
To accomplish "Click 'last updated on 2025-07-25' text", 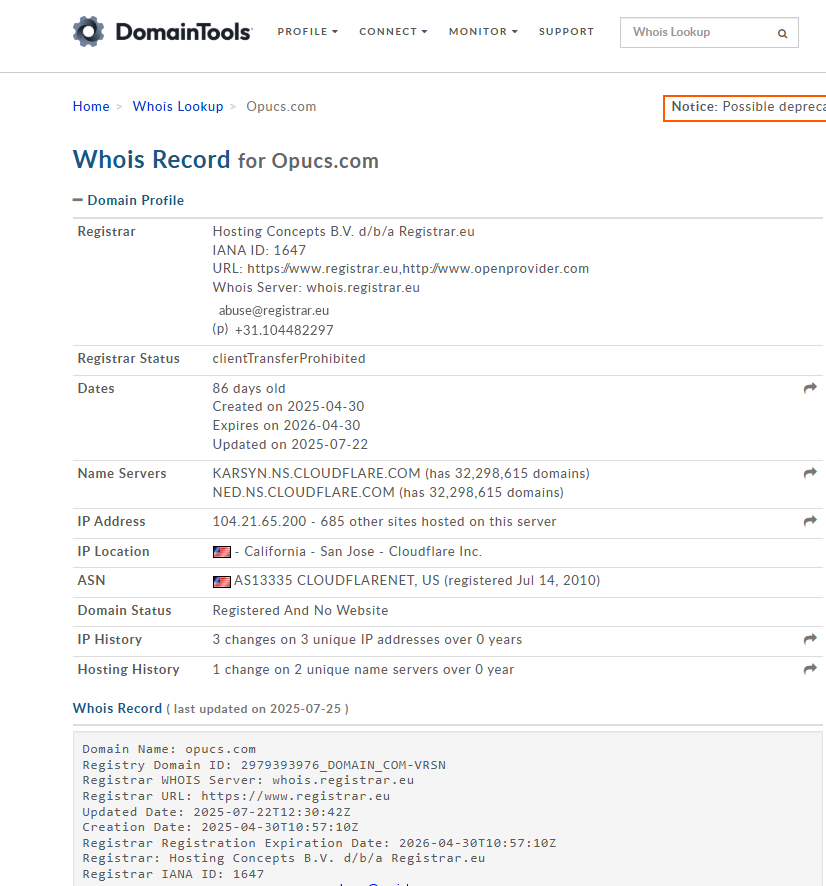I will click(x=257, y=709).
